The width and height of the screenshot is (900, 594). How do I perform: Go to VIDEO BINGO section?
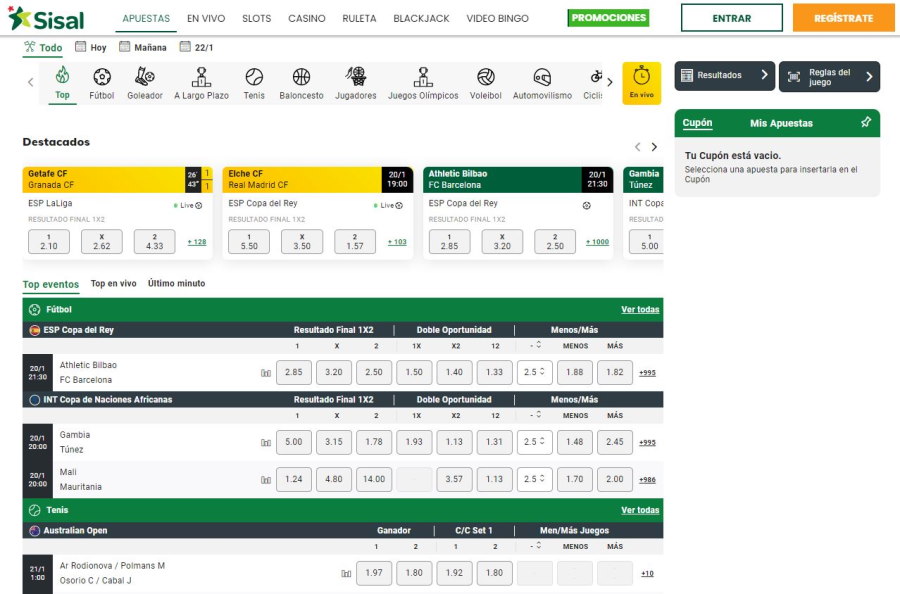(x=498, y=18)
